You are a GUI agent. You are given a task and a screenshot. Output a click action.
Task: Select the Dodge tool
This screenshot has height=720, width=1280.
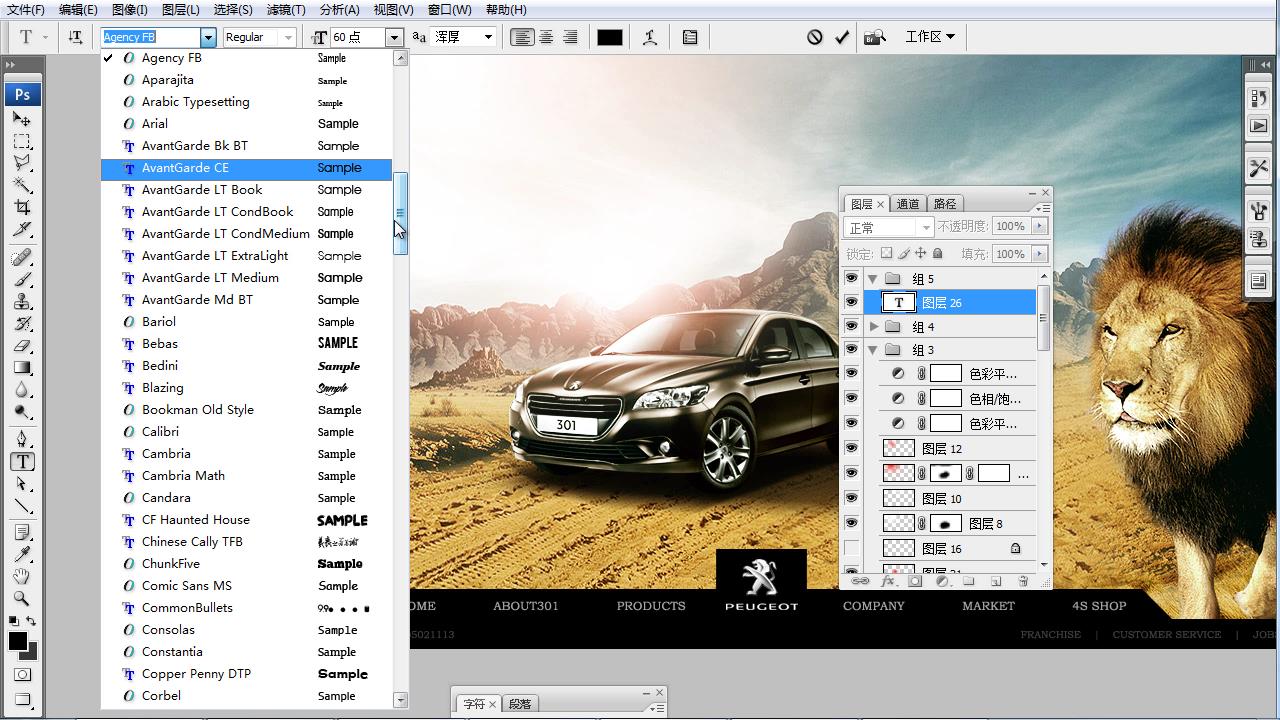22,412
